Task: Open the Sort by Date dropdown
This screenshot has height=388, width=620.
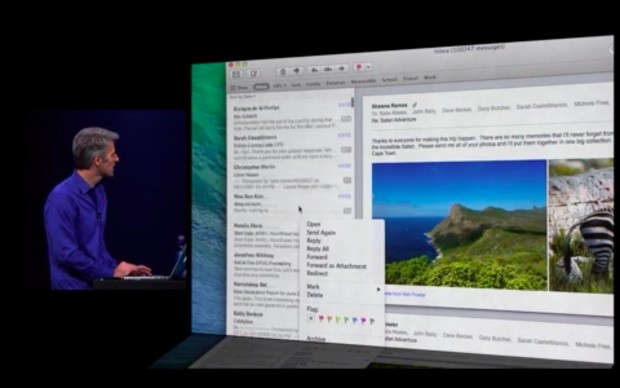Action: tap(243, 97)
